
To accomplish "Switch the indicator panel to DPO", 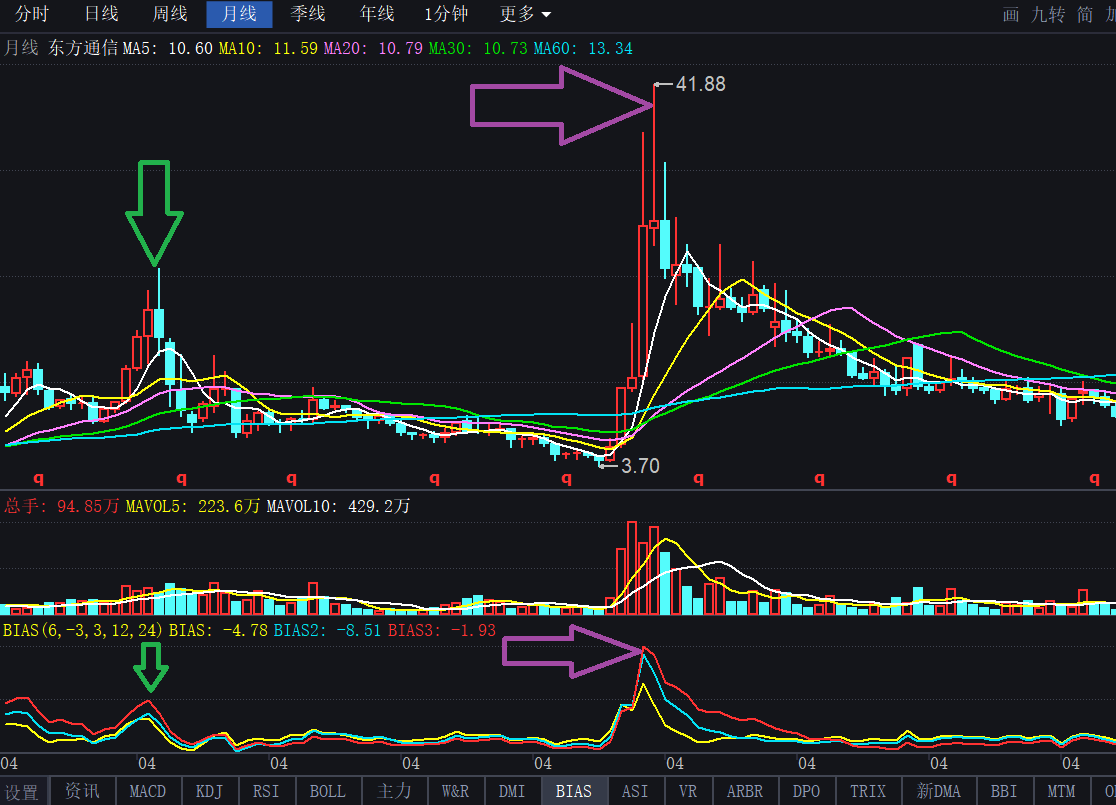I will [x=806, y=791].
